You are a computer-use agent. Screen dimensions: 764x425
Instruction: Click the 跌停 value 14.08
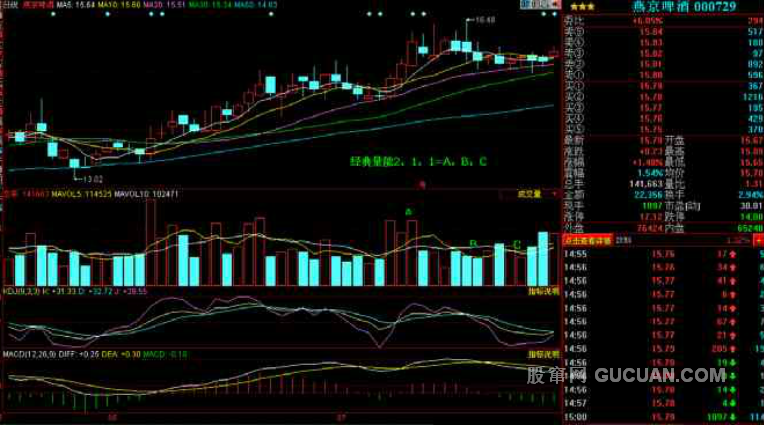[x=752, y=216]
